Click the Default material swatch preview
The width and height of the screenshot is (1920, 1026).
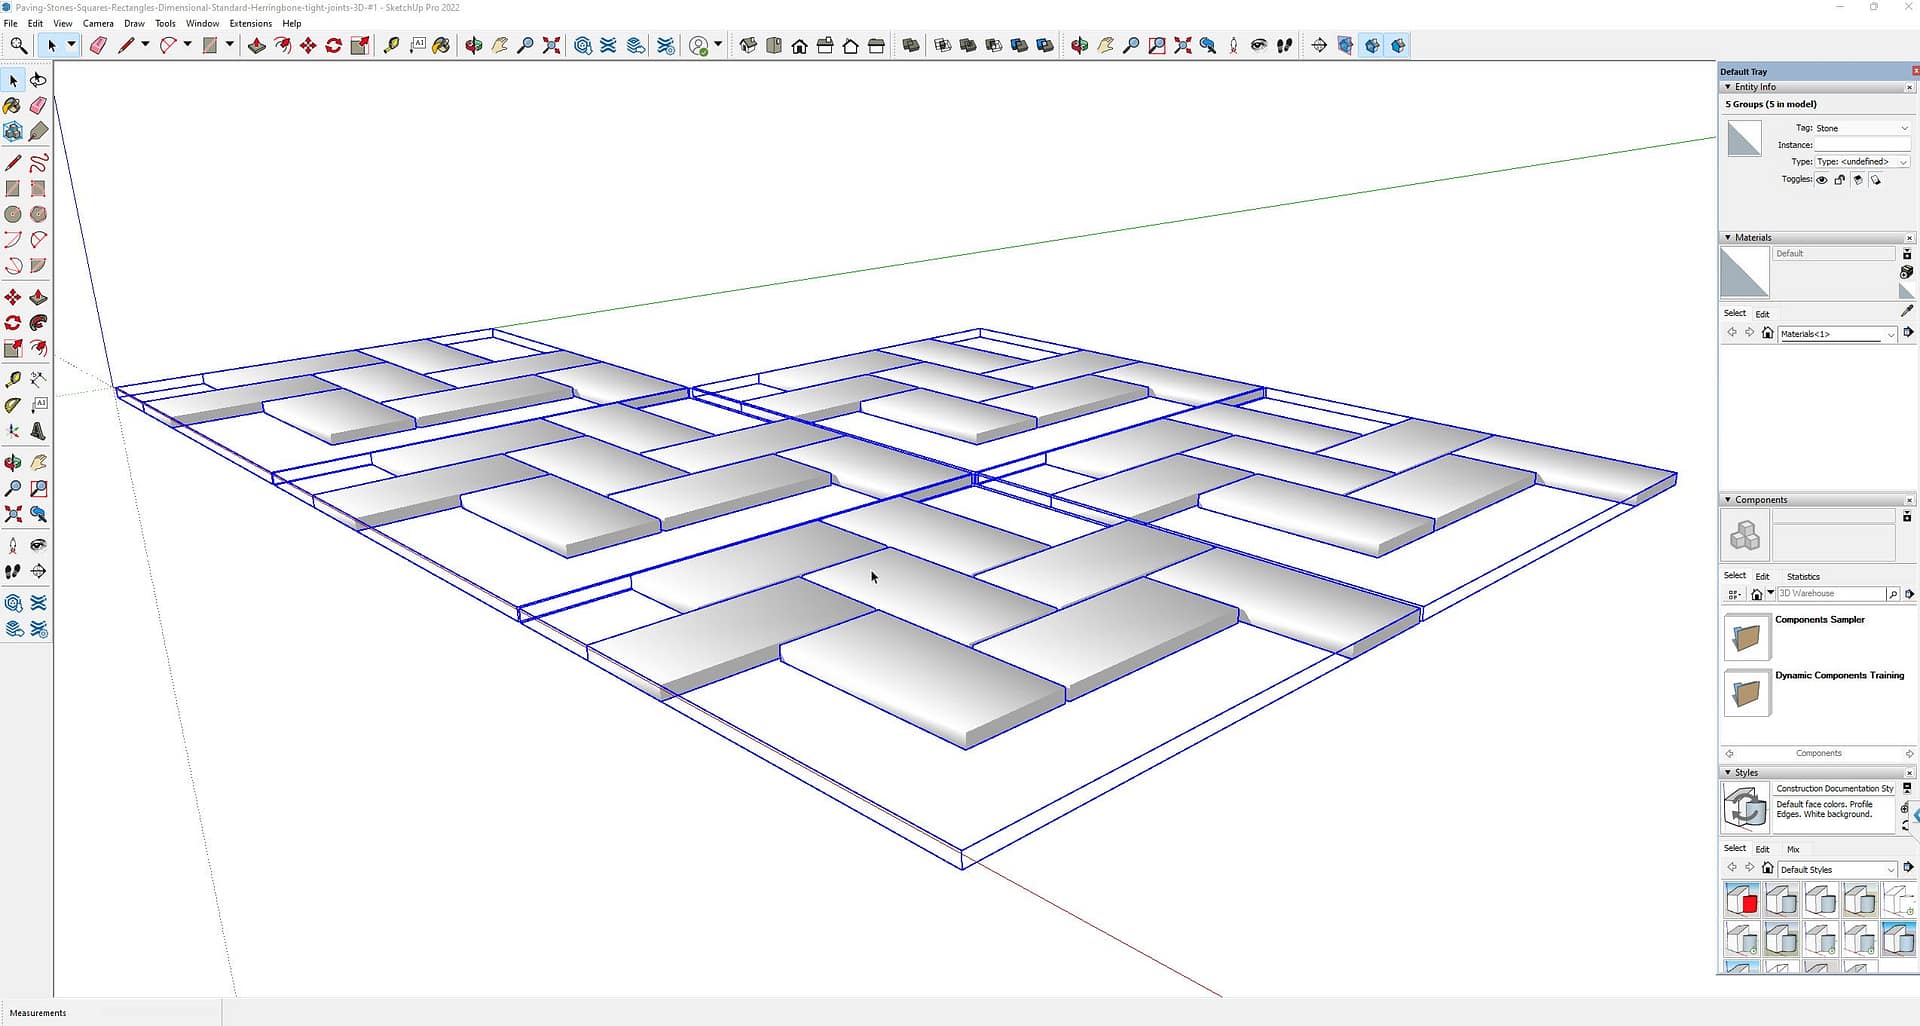click(x=1744, y=272)
